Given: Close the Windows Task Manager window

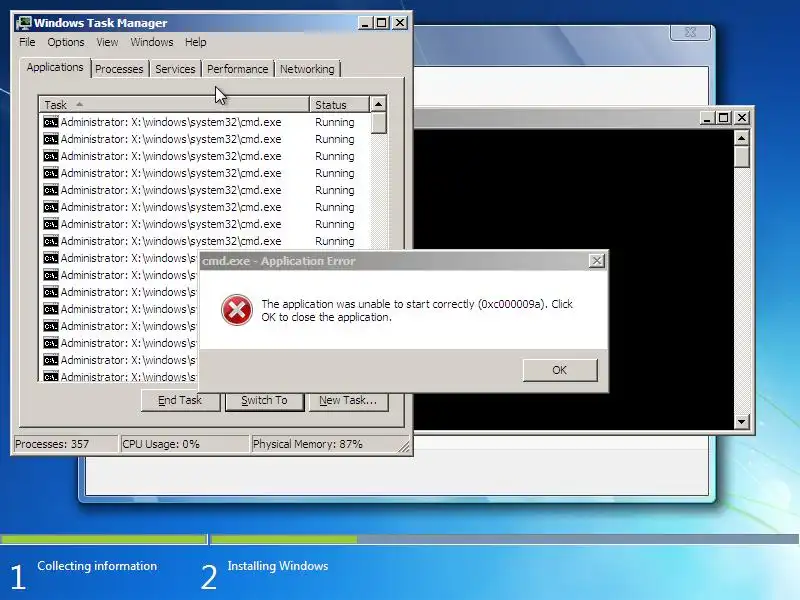Looking at the screenshot, I should coord(400,23).
